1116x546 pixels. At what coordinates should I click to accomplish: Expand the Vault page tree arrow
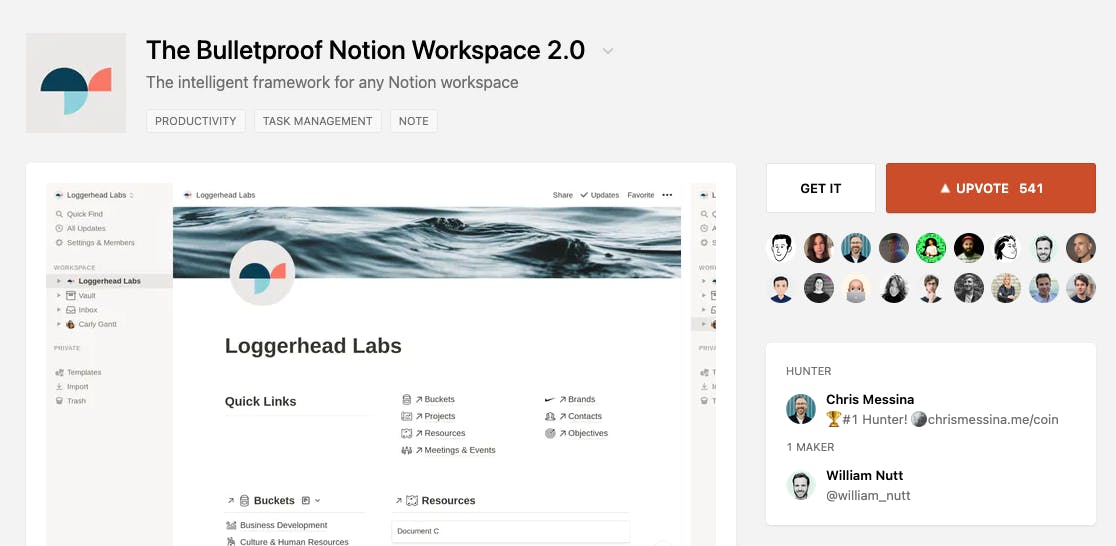pos(59,295)
